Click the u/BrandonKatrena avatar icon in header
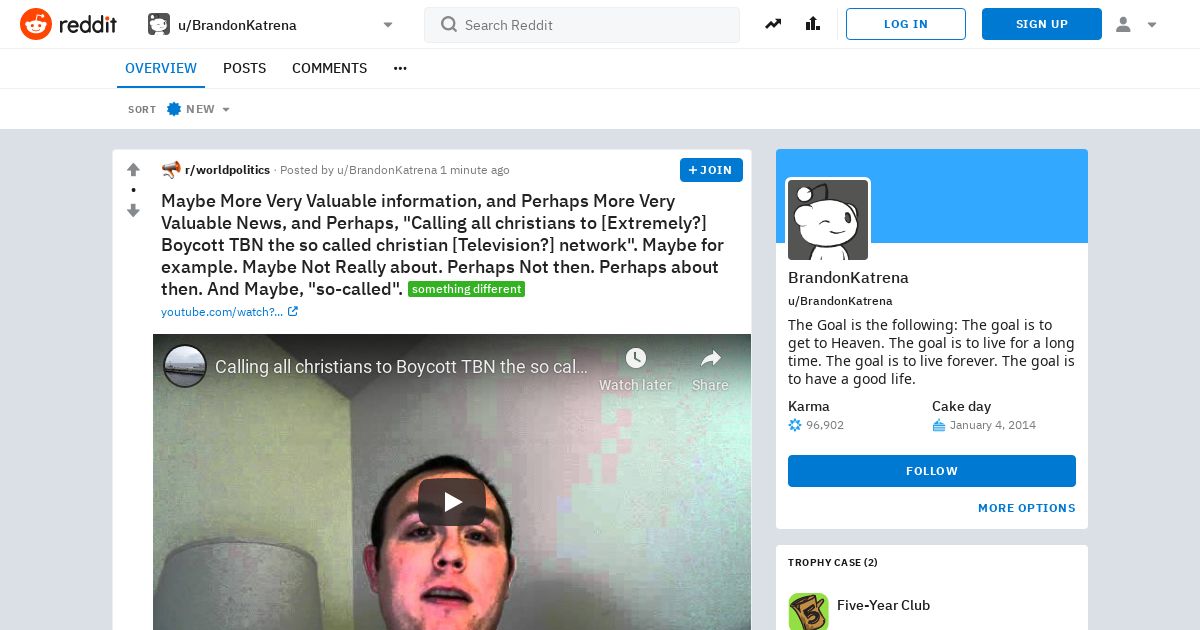Screen dimensions: 1200x630 click(159, 24)
